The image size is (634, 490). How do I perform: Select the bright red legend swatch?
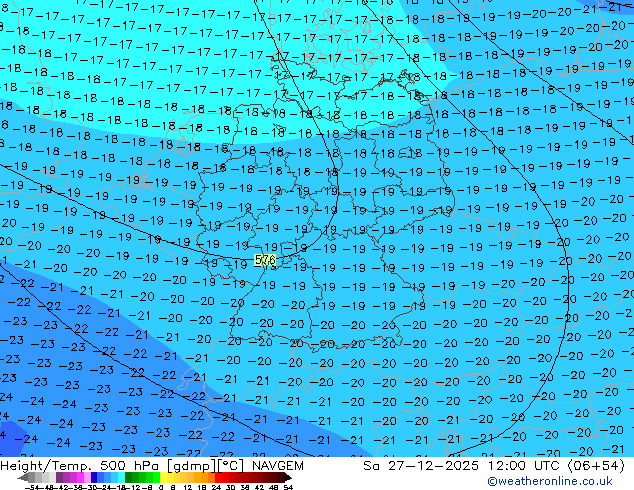218,478
